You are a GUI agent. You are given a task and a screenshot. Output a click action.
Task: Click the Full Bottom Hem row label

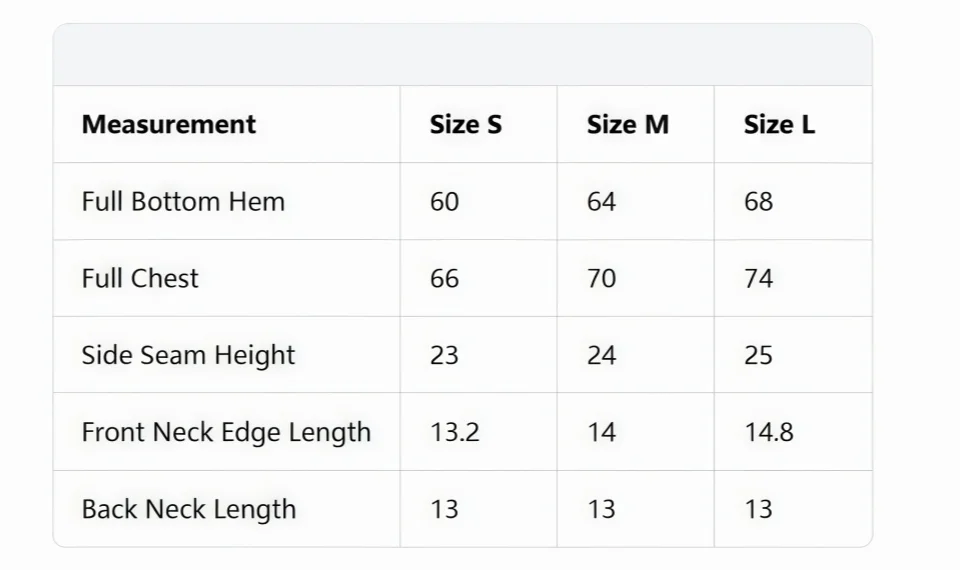click(x=183, y=201)
